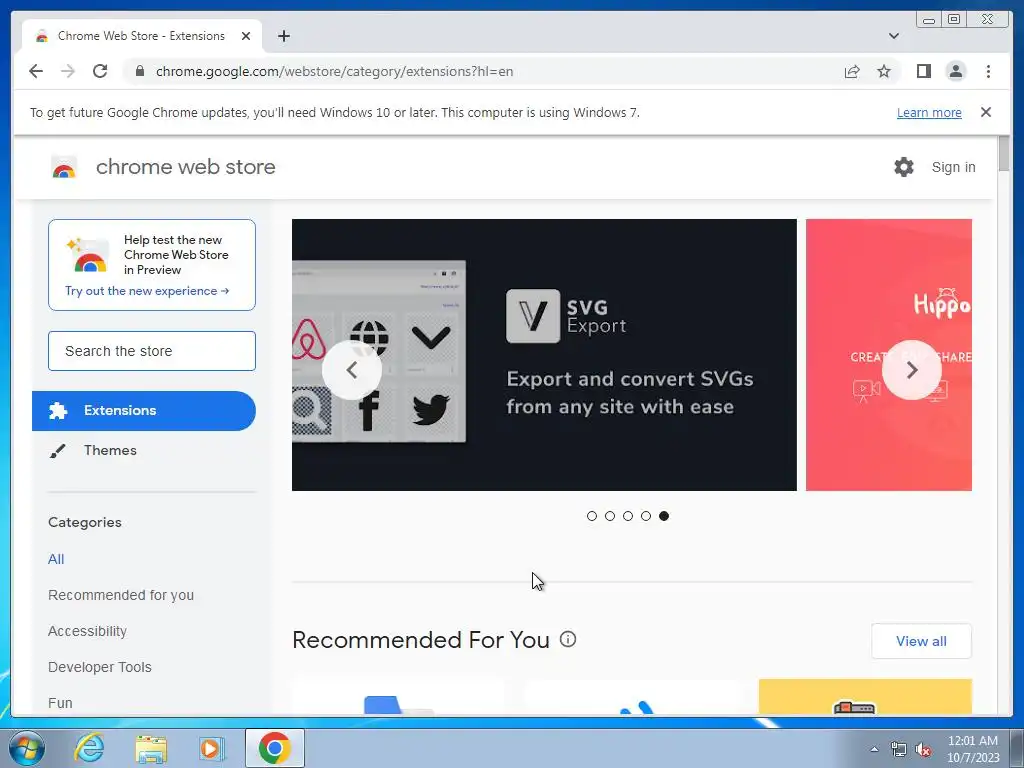Select Recommended for you category
1024x768 pixels.
tap(121, 595)
